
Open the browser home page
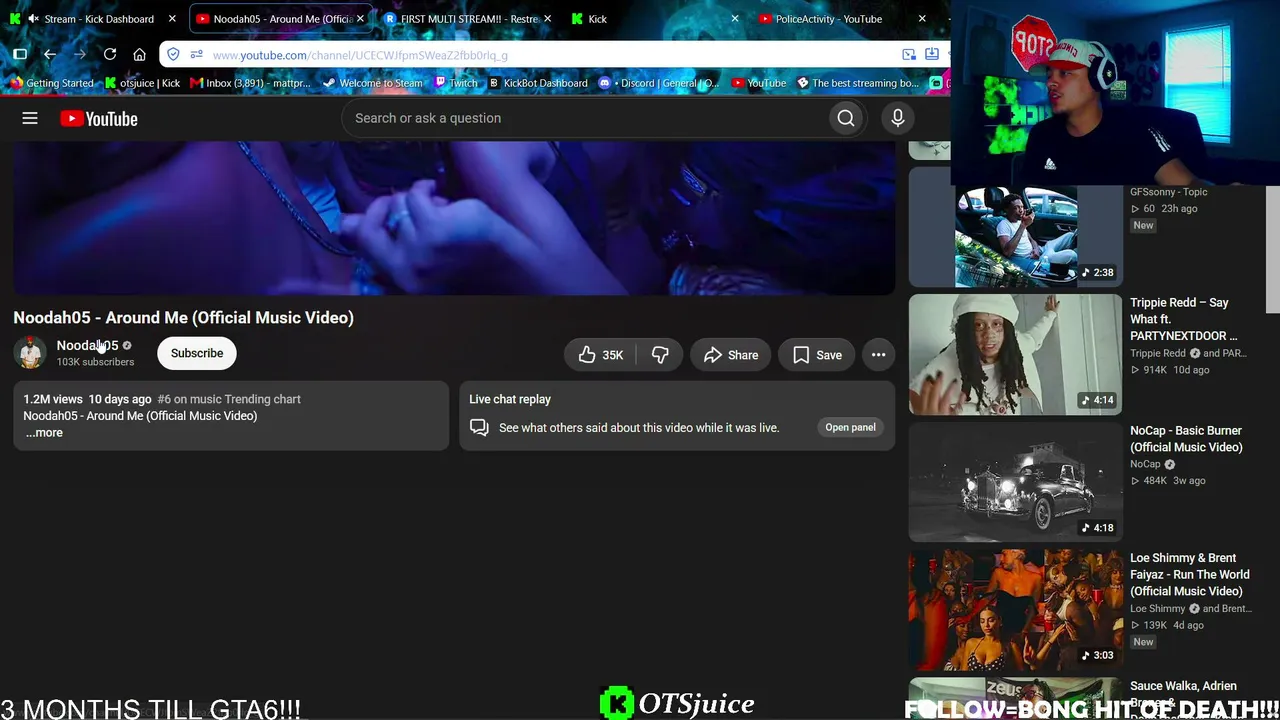point(140,54)
